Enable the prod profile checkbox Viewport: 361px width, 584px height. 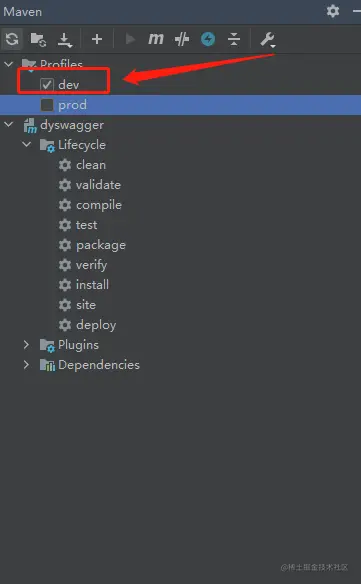click(47, 105)
